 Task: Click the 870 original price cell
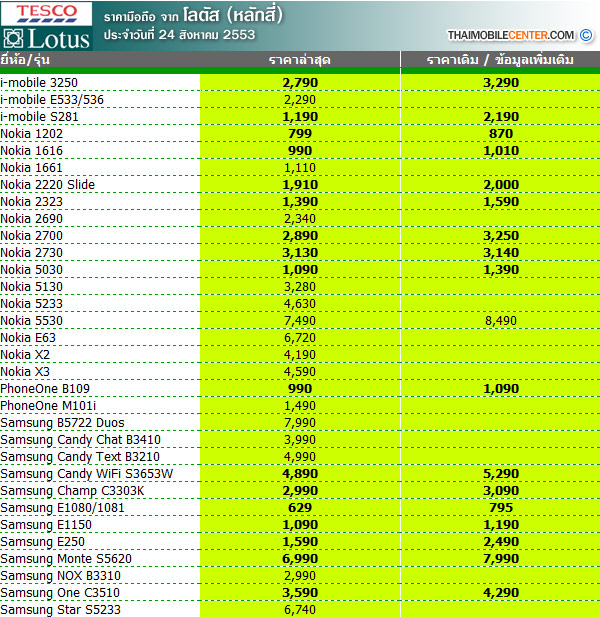pyautogui.click(x=501, y=134)
